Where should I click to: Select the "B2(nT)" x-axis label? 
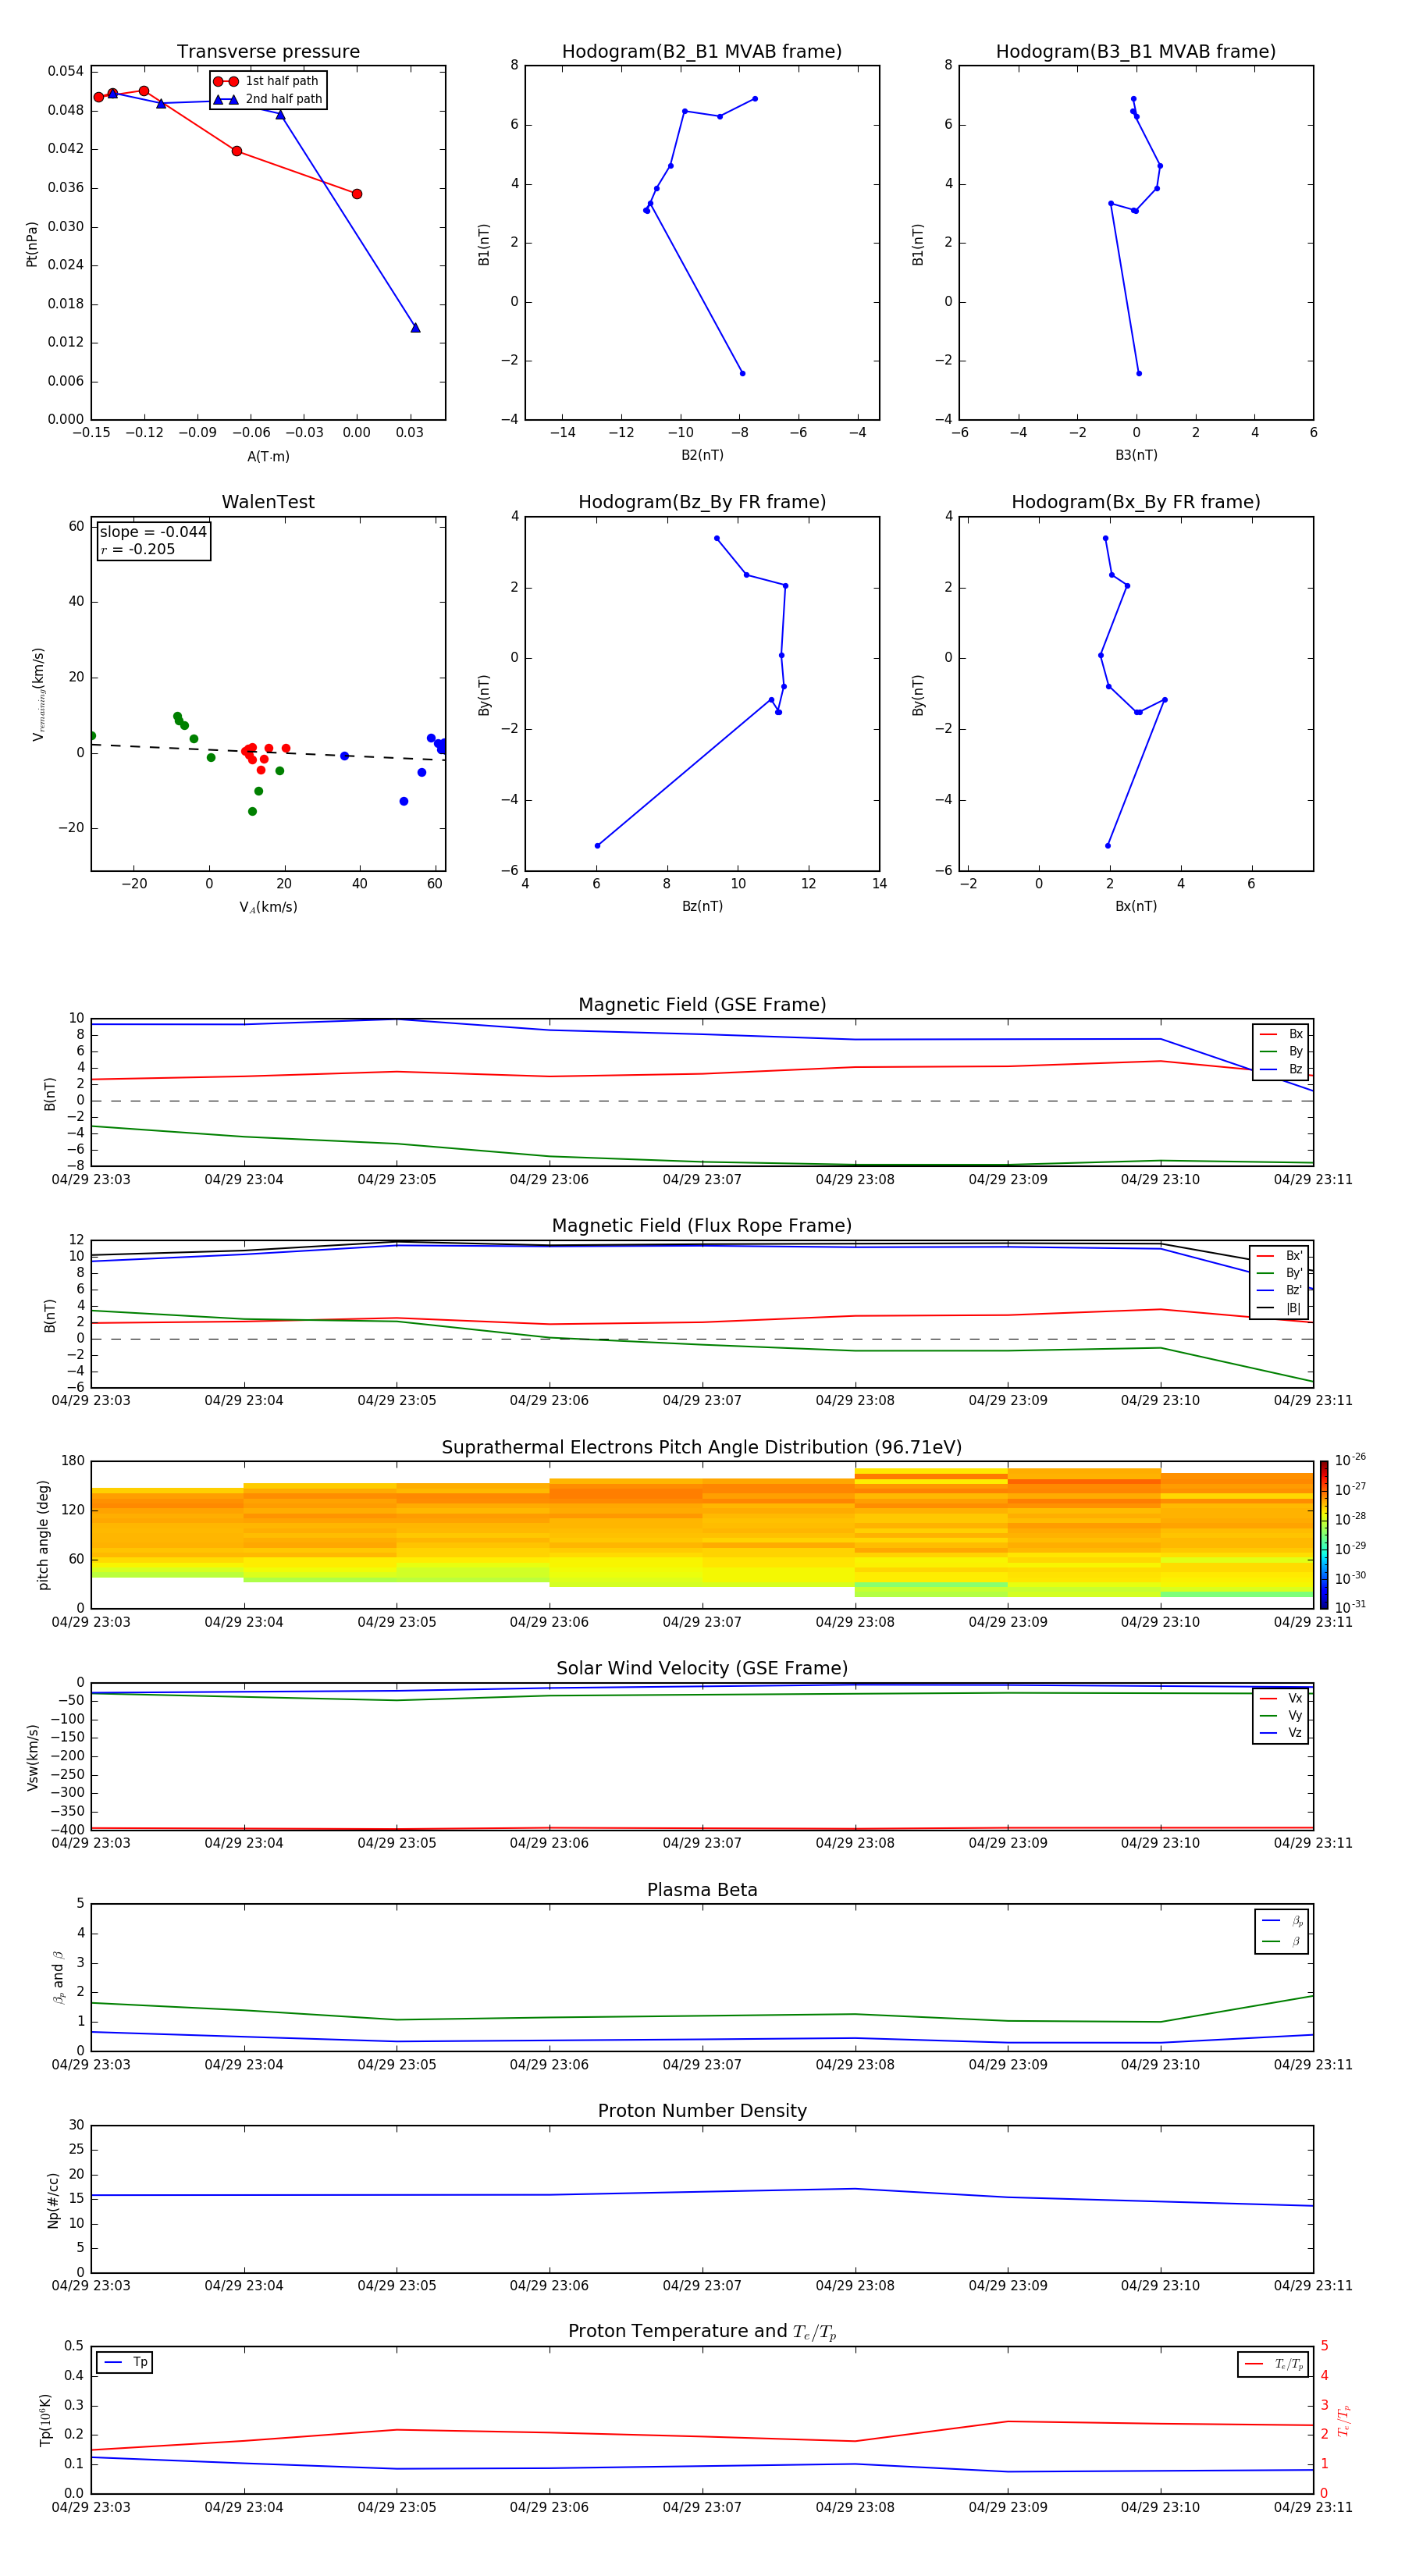[x=702, y=455]
